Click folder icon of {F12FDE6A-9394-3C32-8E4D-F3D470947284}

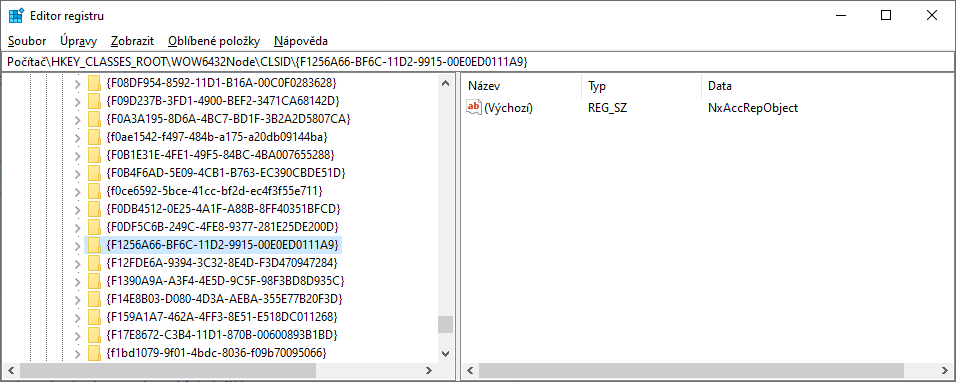click(94, 263)
